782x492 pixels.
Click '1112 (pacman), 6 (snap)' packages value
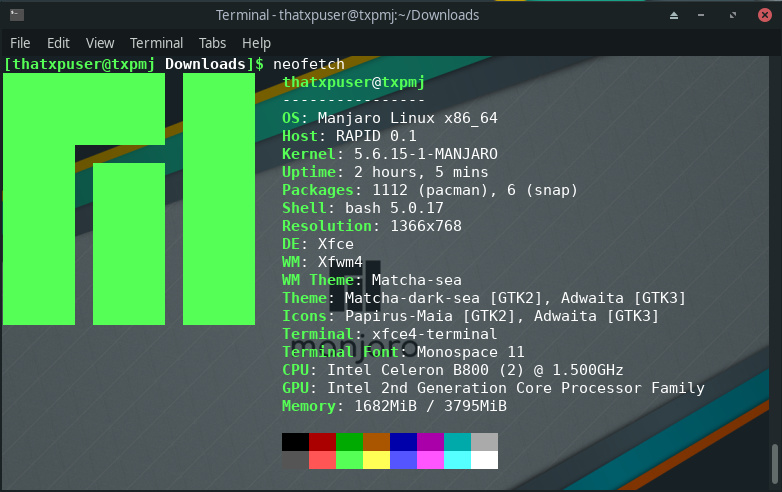coord(475,190)
